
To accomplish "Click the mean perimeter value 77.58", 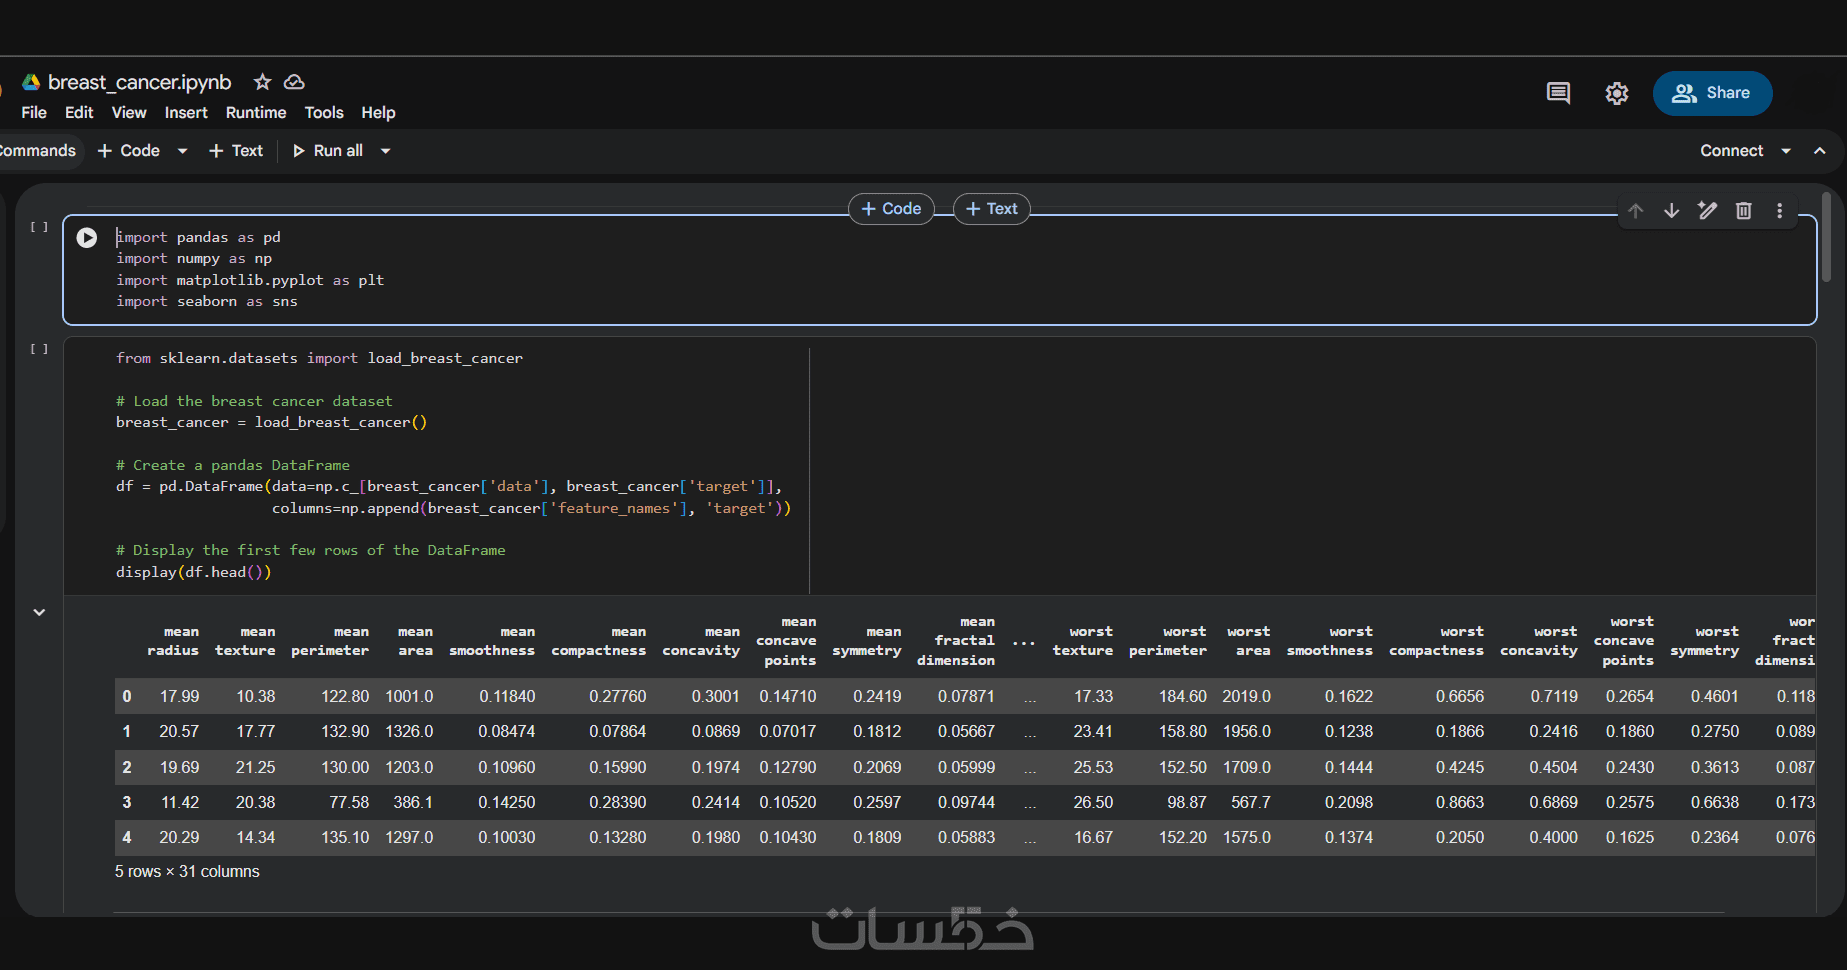I will coord(349,803).
